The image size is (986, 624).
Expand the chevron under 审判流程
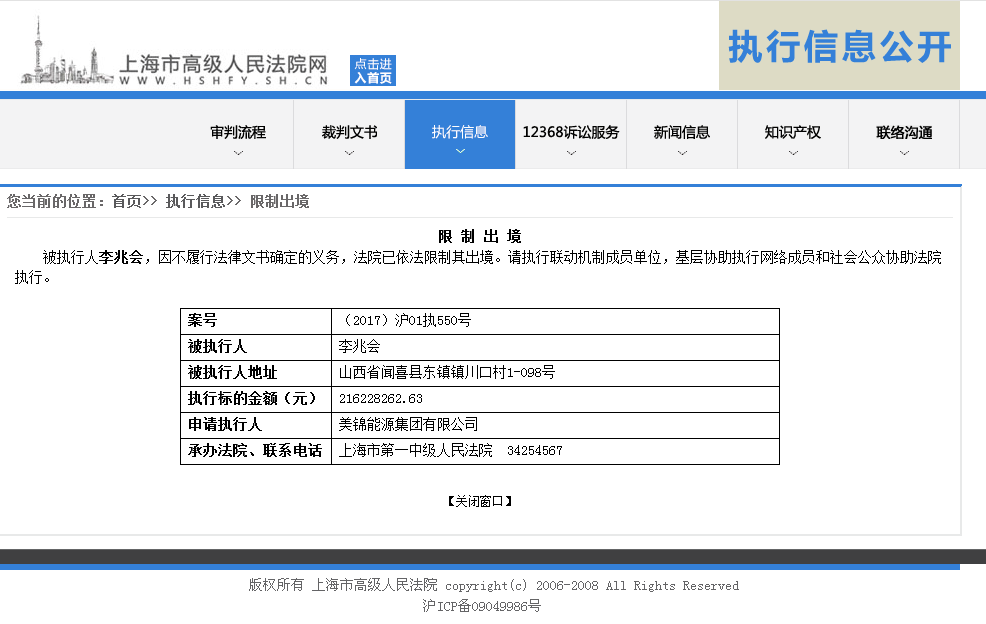click(x=238, y=153)
